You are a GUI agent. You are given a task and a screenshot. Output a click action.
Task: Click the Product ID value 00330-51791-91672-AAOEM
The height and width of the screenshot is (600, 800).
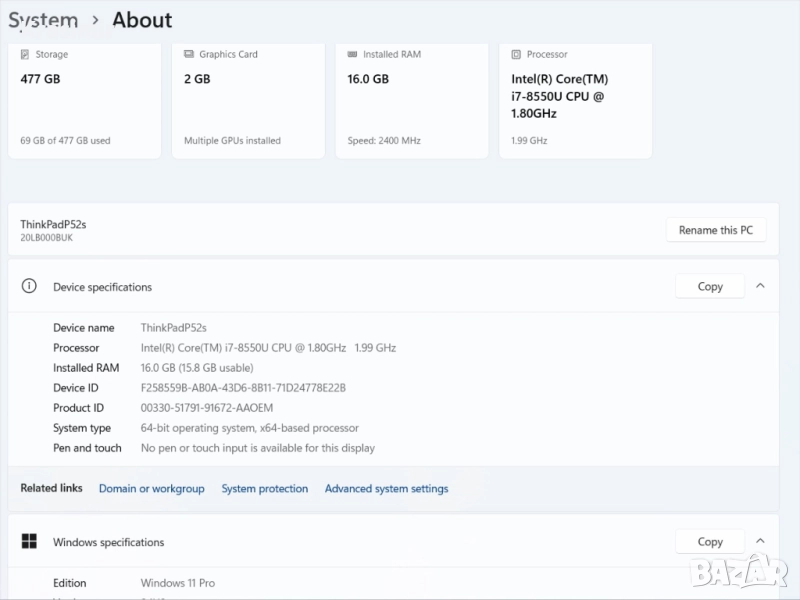(207, 408)
